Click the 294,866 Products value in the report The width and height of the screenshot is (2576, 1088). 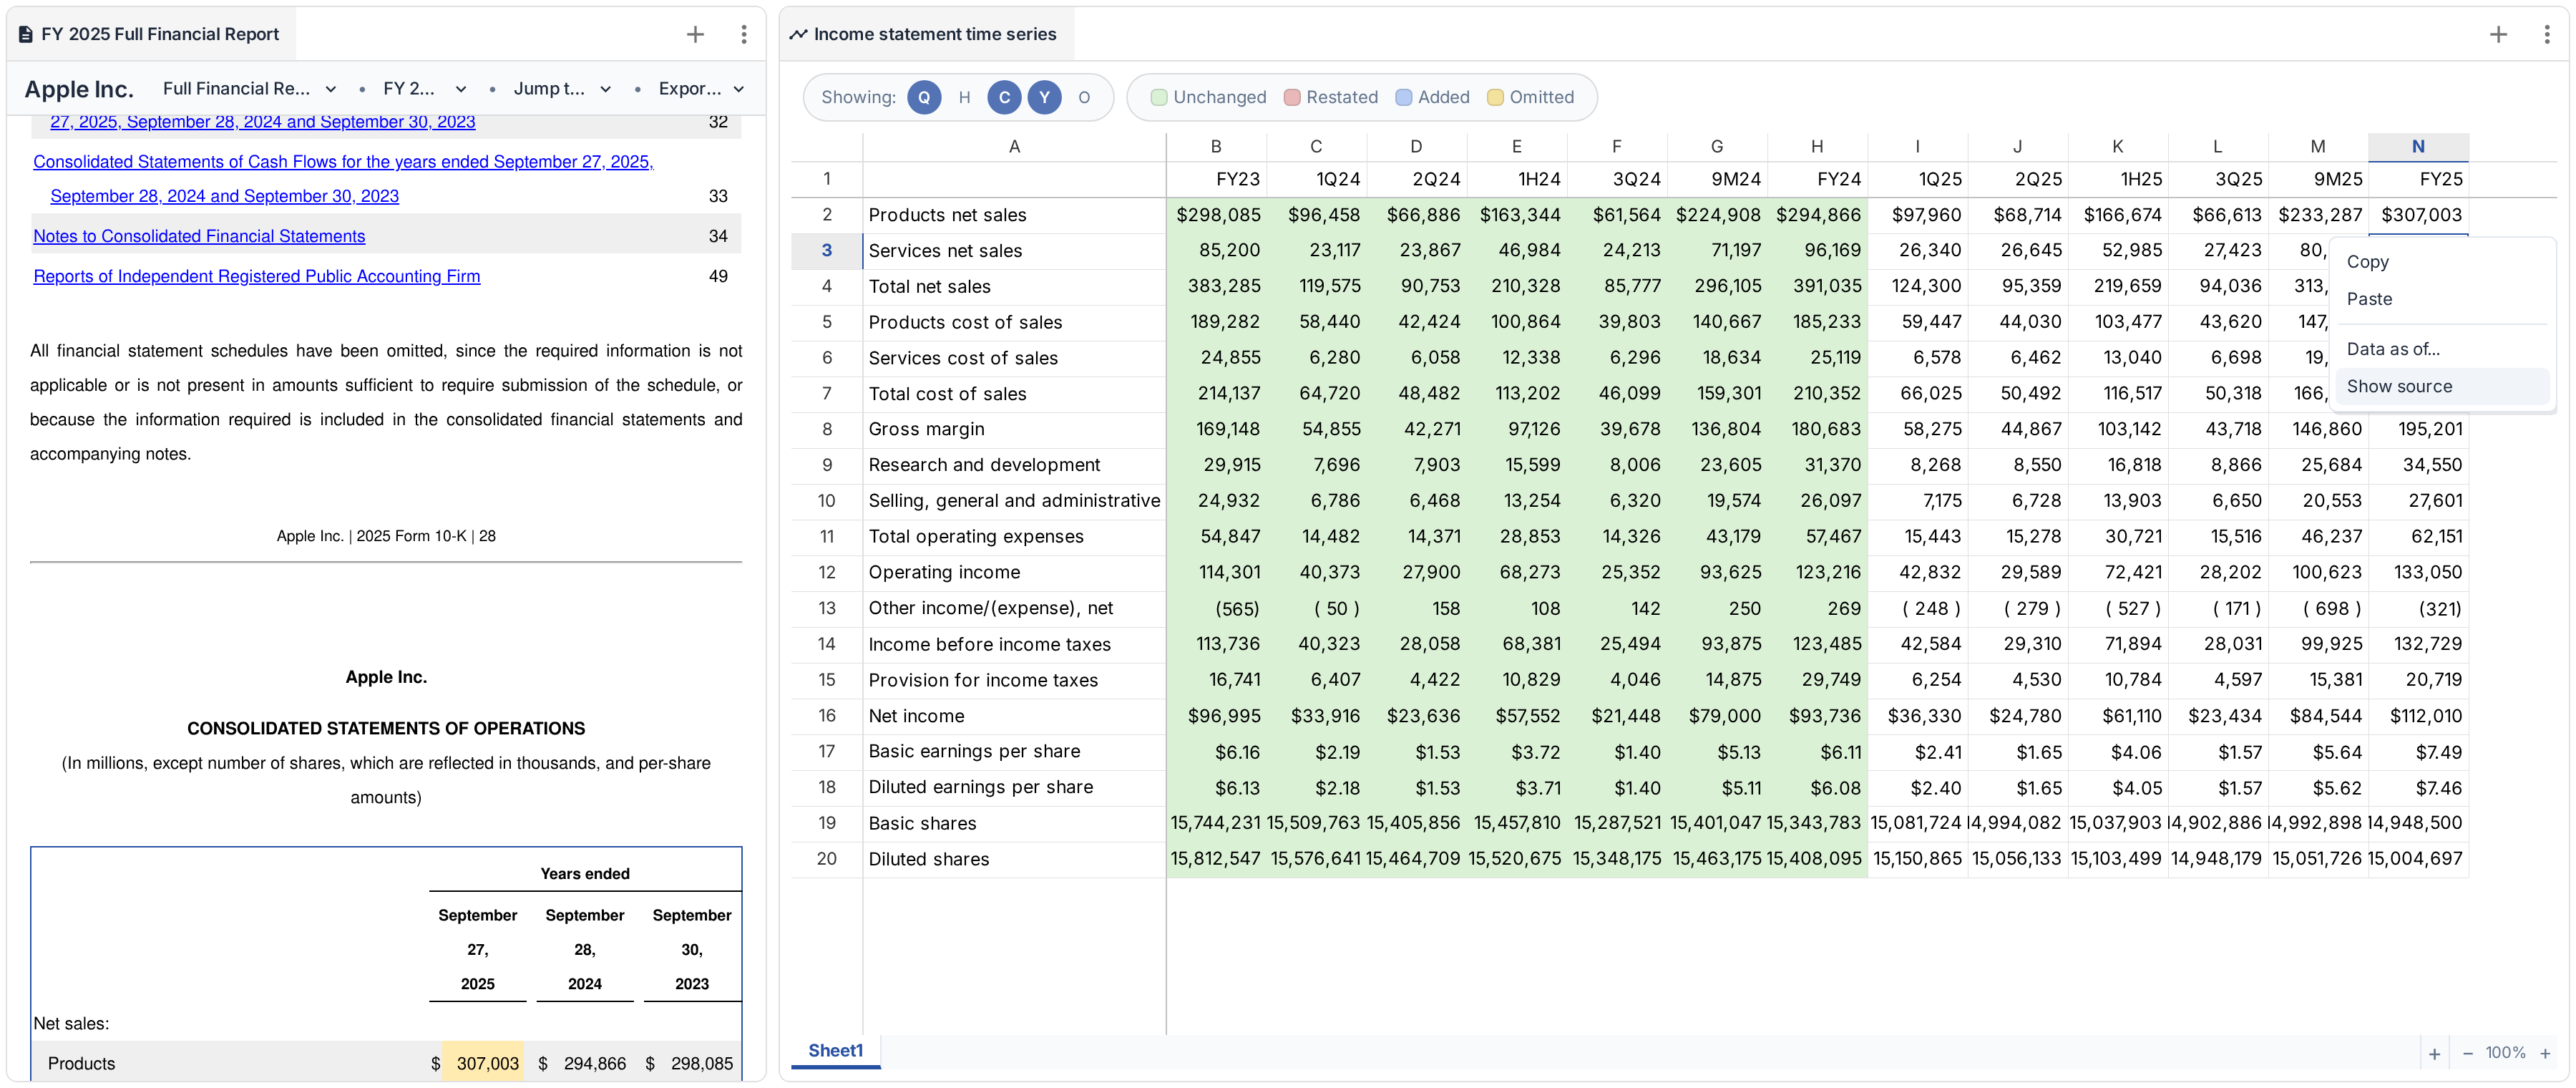tap(594, 1063)
